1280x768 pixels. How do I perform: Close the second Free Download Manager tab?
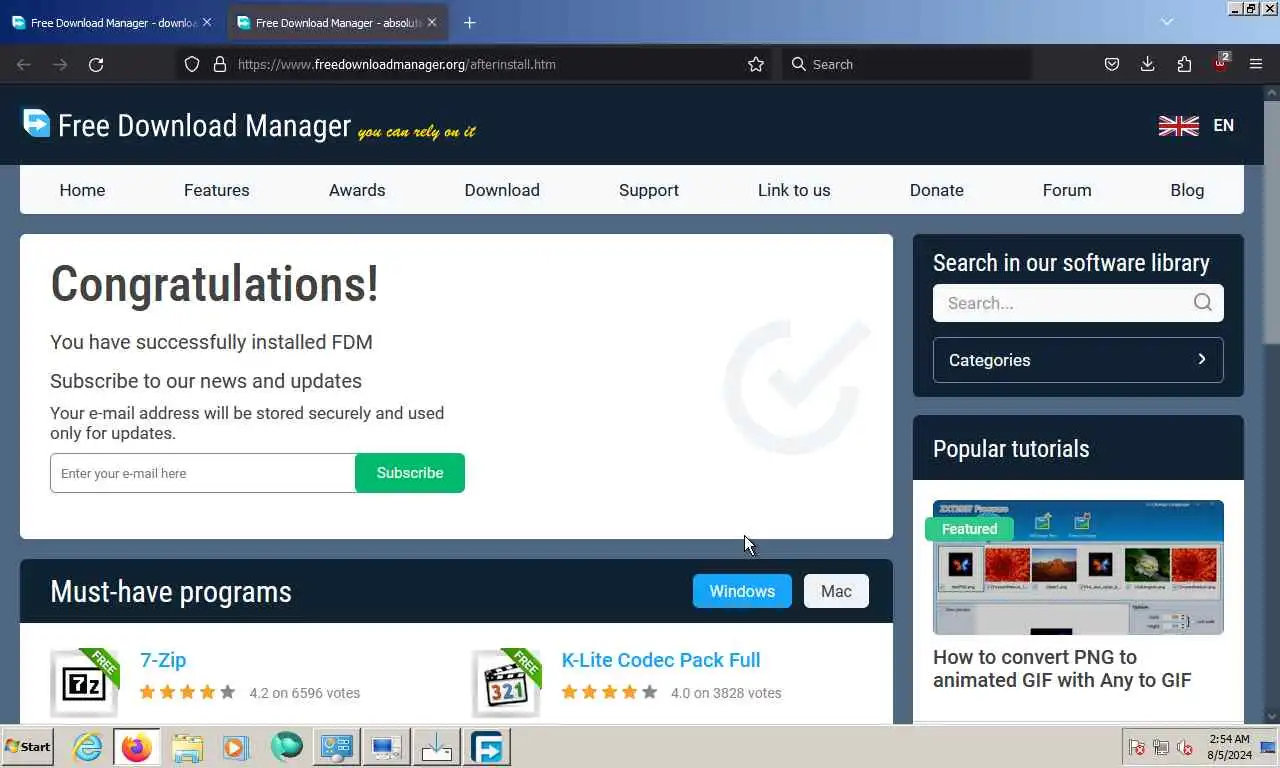432,22
